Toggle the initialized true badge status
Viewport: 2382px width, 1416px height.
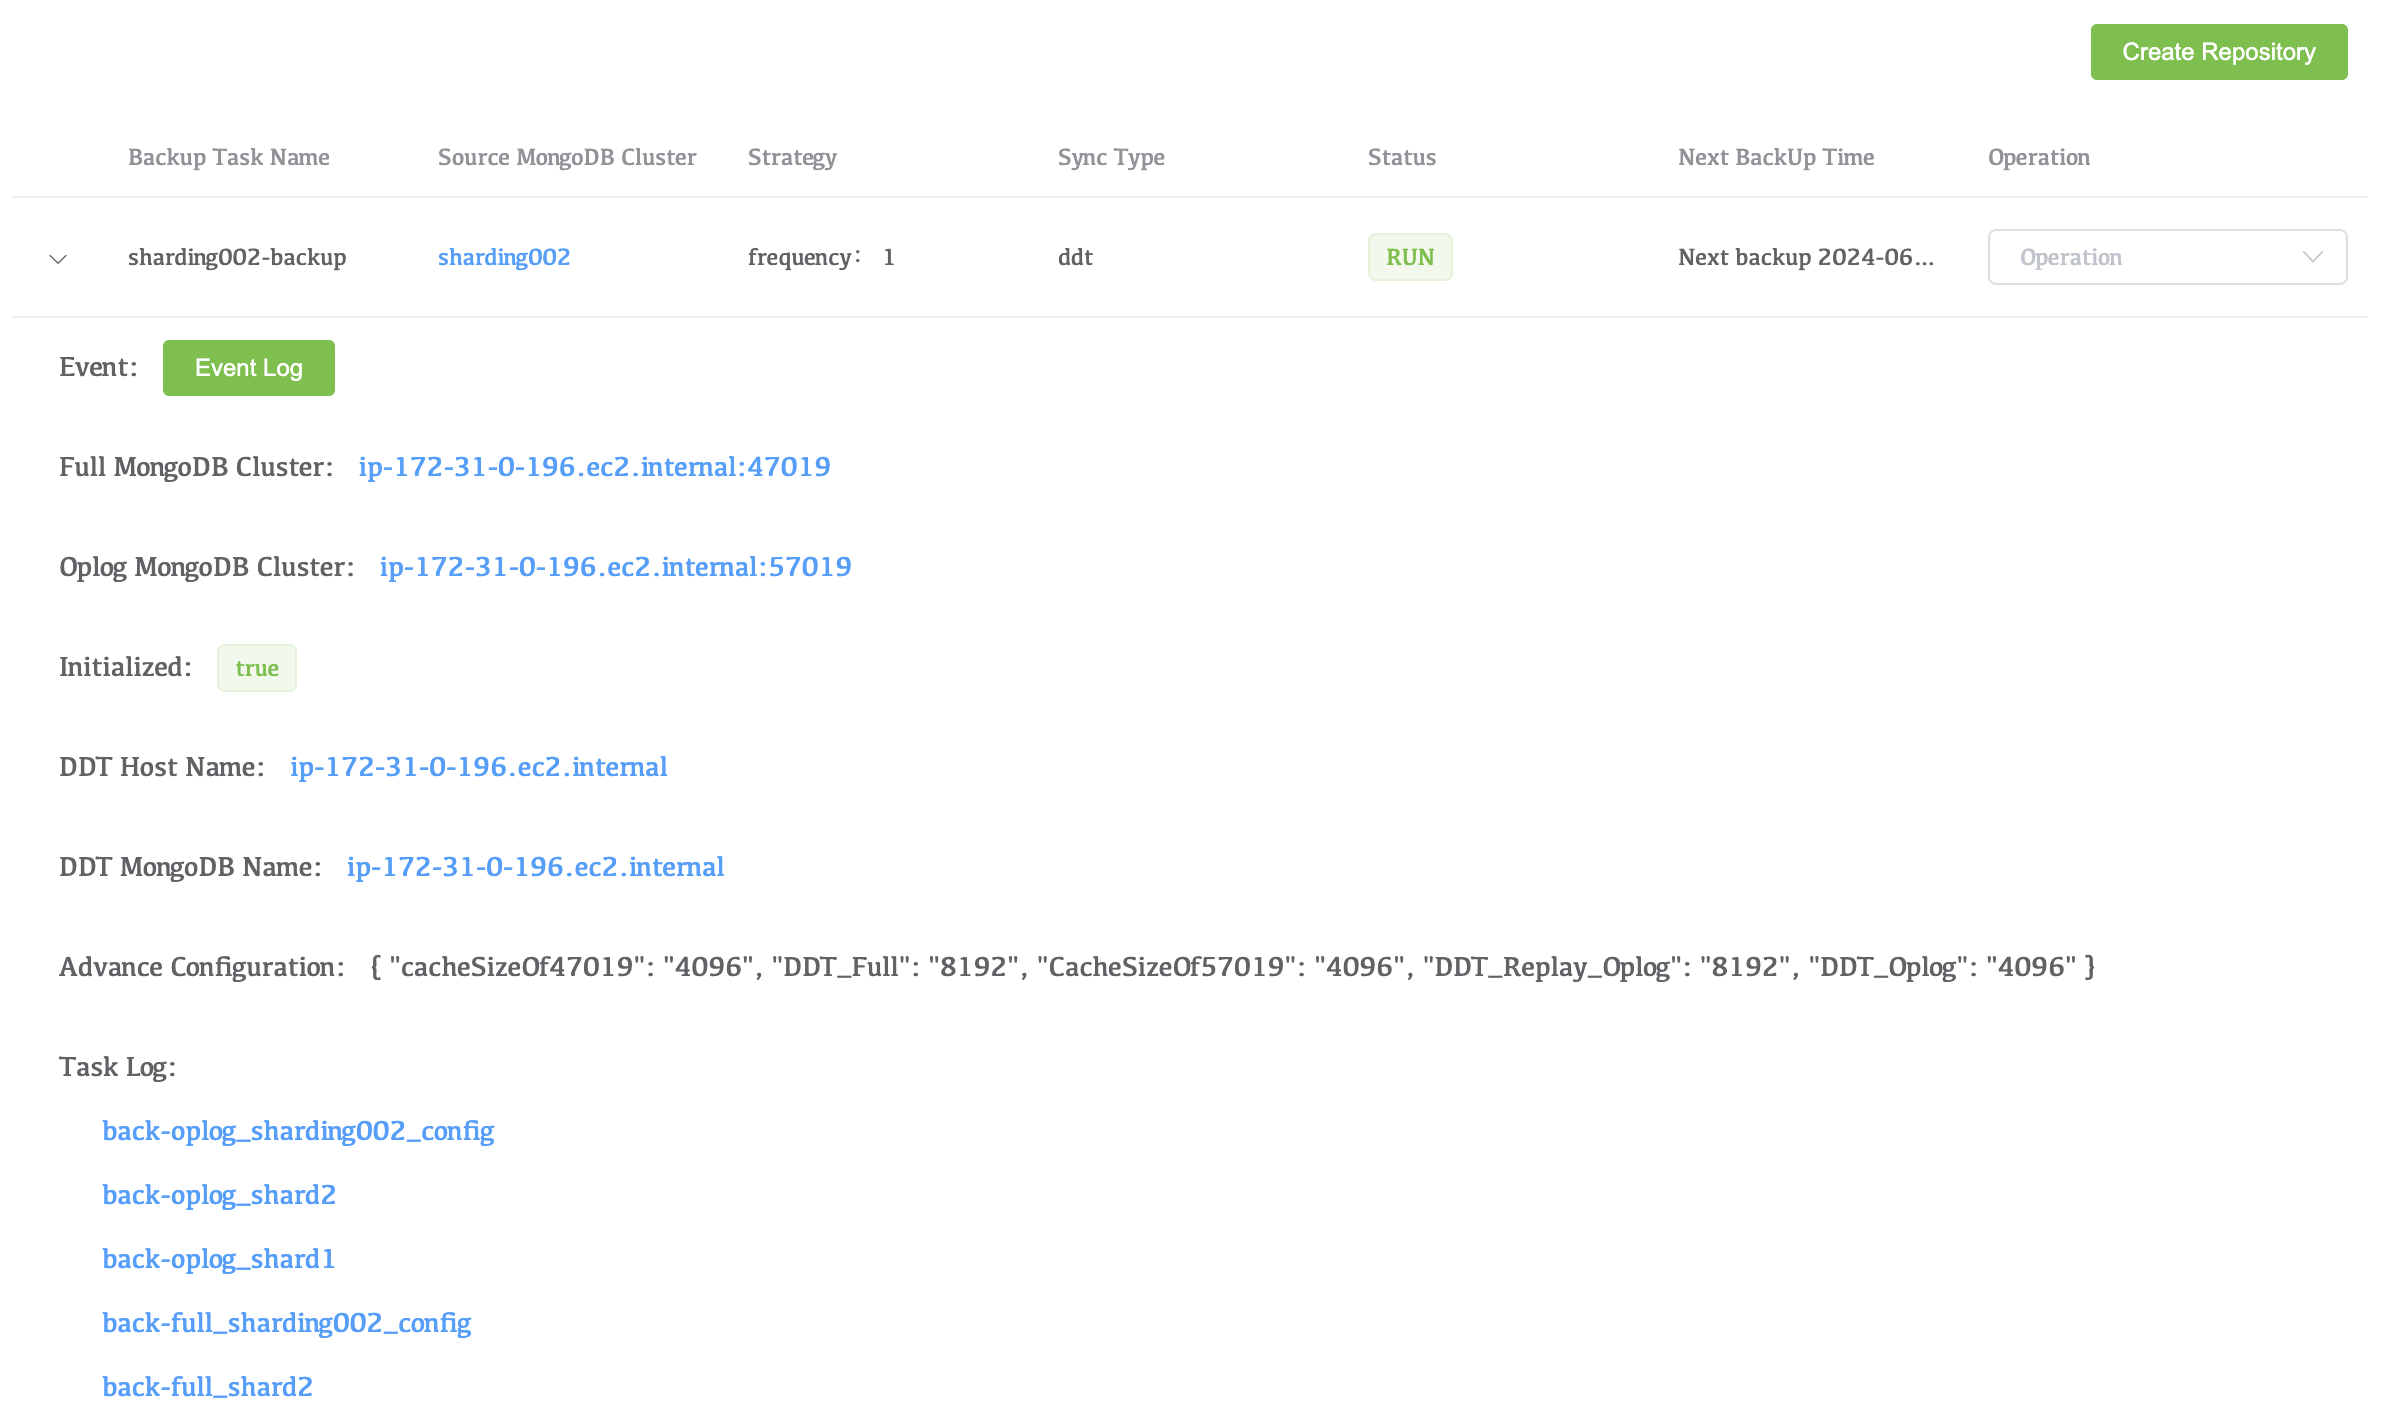point(256,668)
